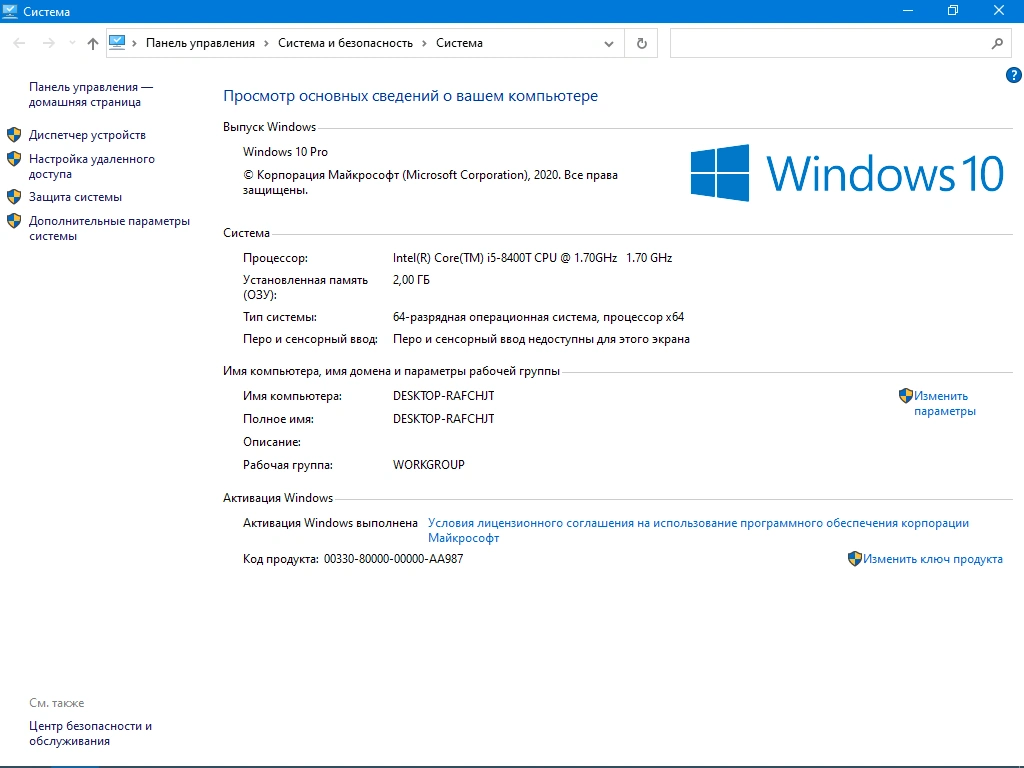Open Центр безопасности и обслуживания
Viewport: 1024px width, 768px height.
click(90, 733)
